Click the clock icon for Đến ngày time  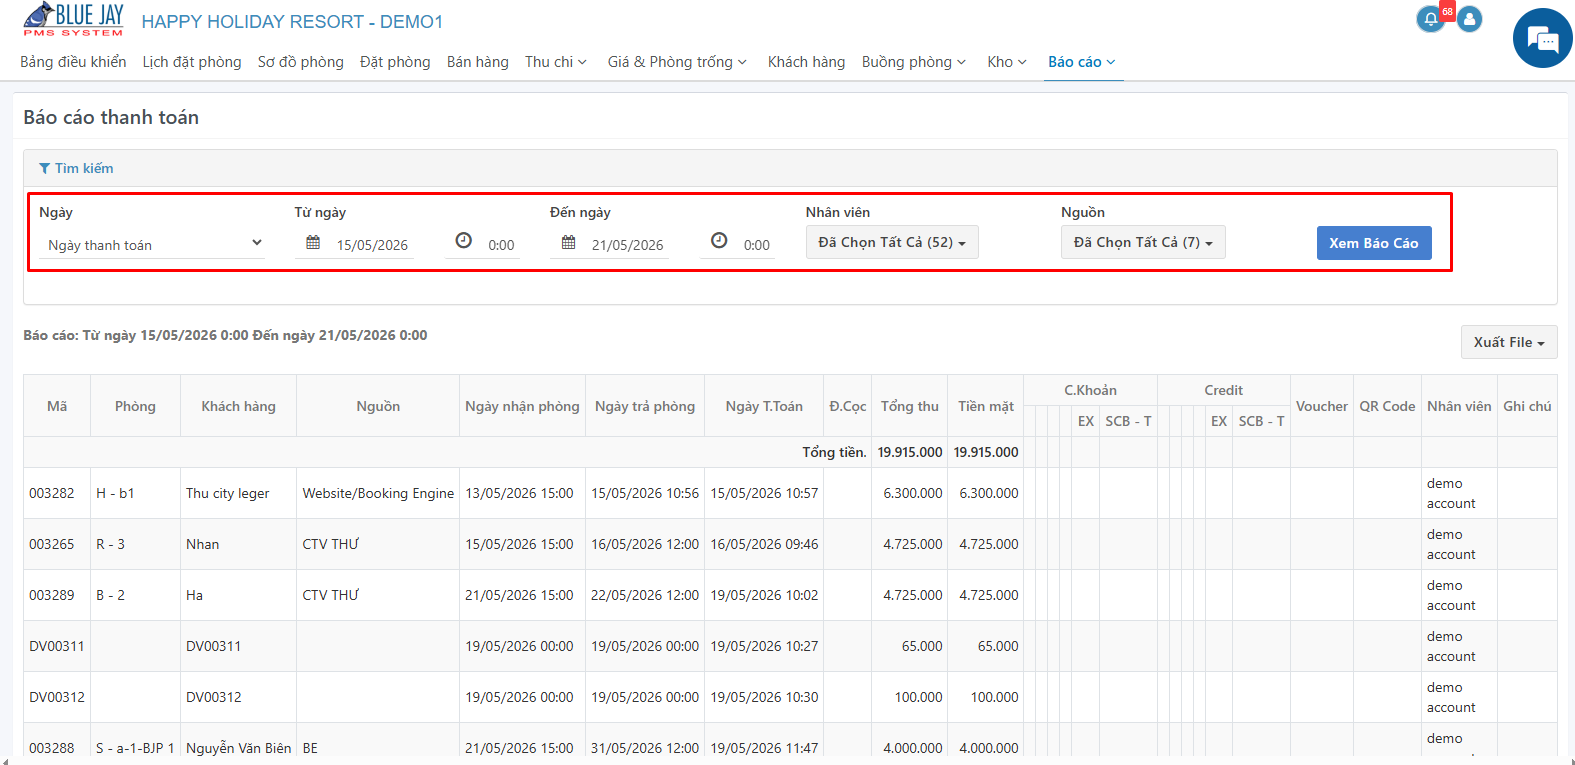719,240
